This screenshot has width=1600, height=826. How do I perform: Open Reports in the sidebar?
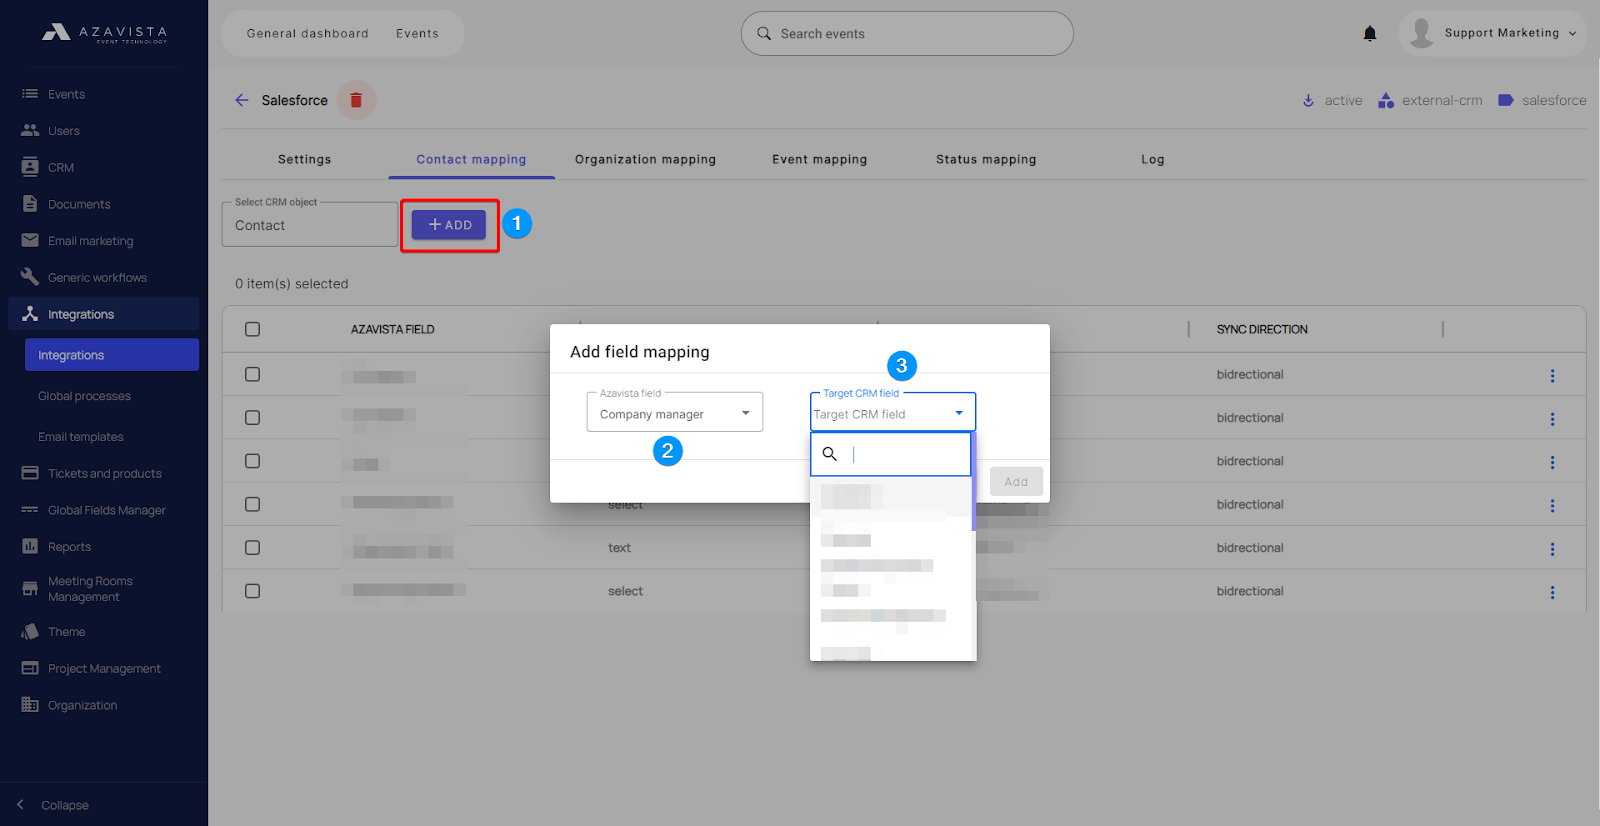coord(69,547)
